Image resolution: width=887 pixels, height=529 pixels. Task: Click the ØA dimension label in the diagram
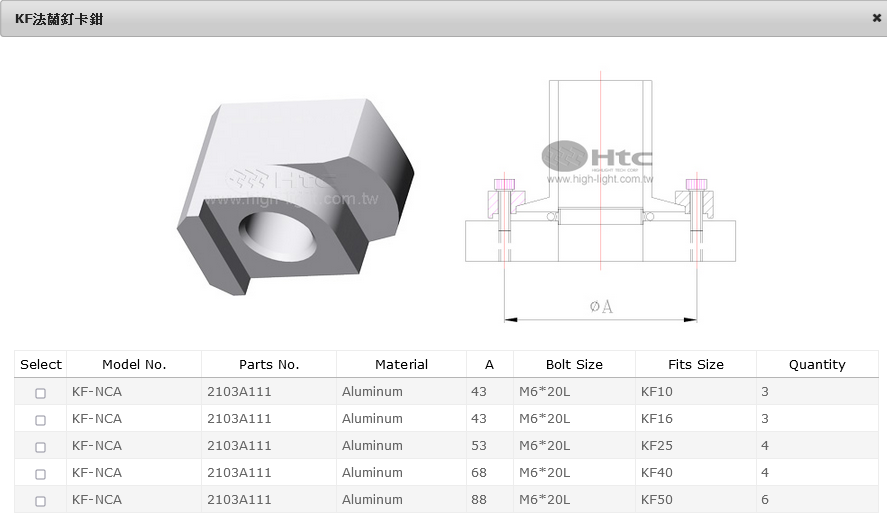click(601, 307)
